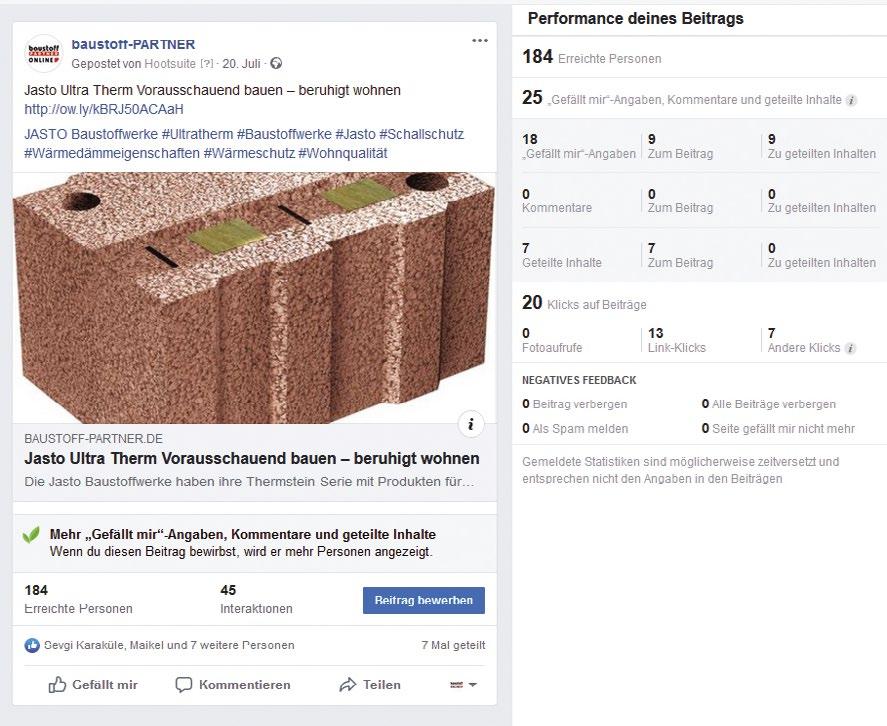Viewport: 887px width, 726px height.
Task: Click the public globe audience icon
Action: (x=276, y=63)
